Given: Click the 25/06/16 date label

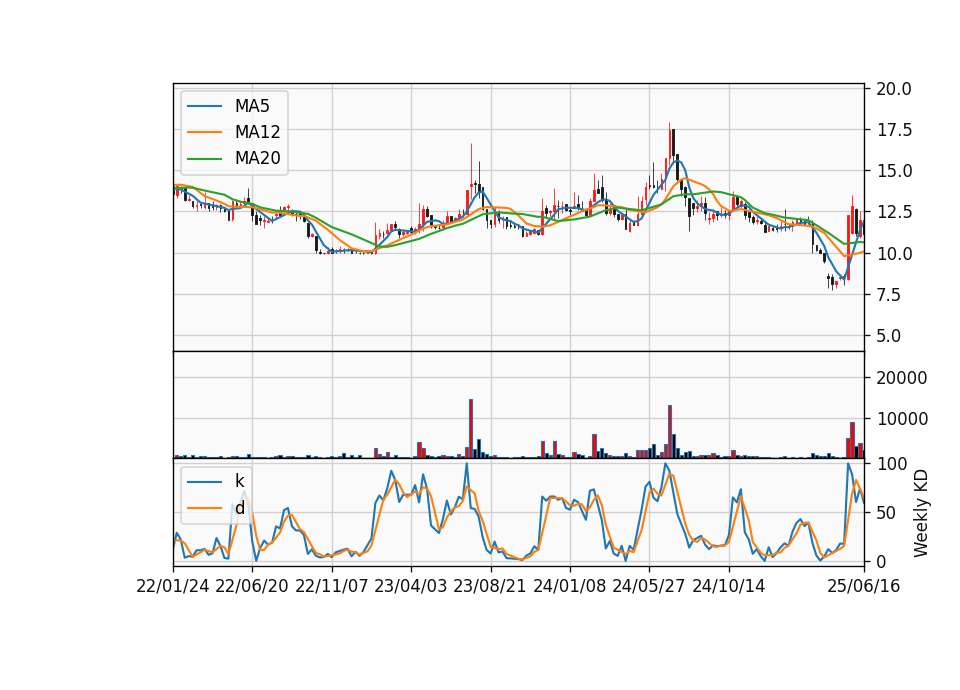Looking at the screenshot, I should 864,587.
